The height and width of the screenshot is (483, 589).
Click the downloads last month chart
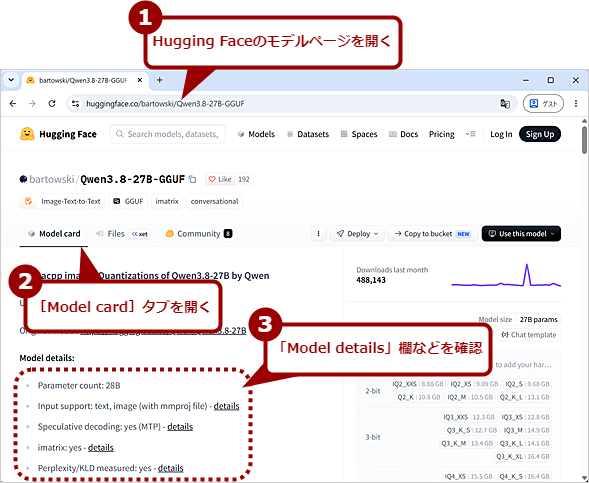pyautogui.click(x=506, y=276)
